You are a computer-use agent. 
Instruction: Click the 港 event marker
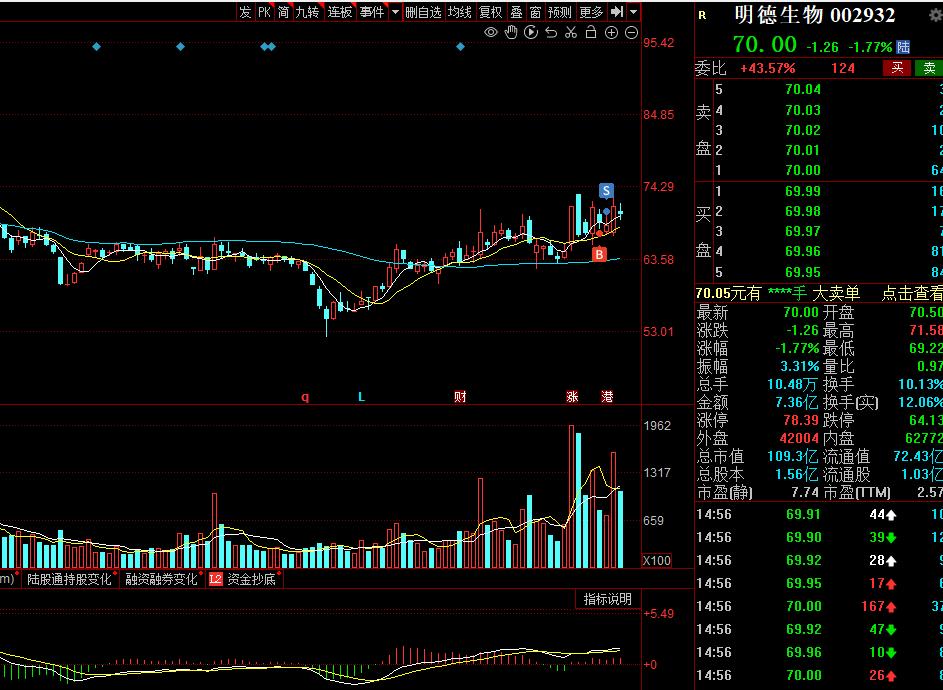[607, 396]
